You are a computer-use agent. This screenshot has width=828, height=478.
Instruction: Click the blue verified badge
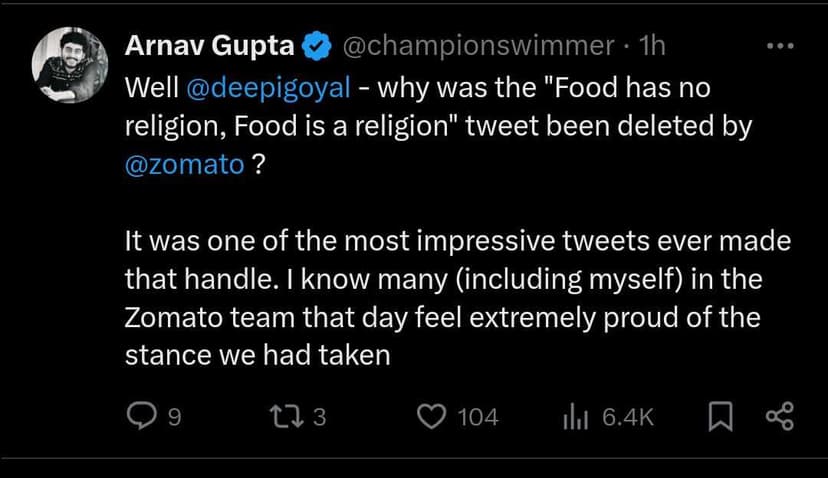pos(318,45)
